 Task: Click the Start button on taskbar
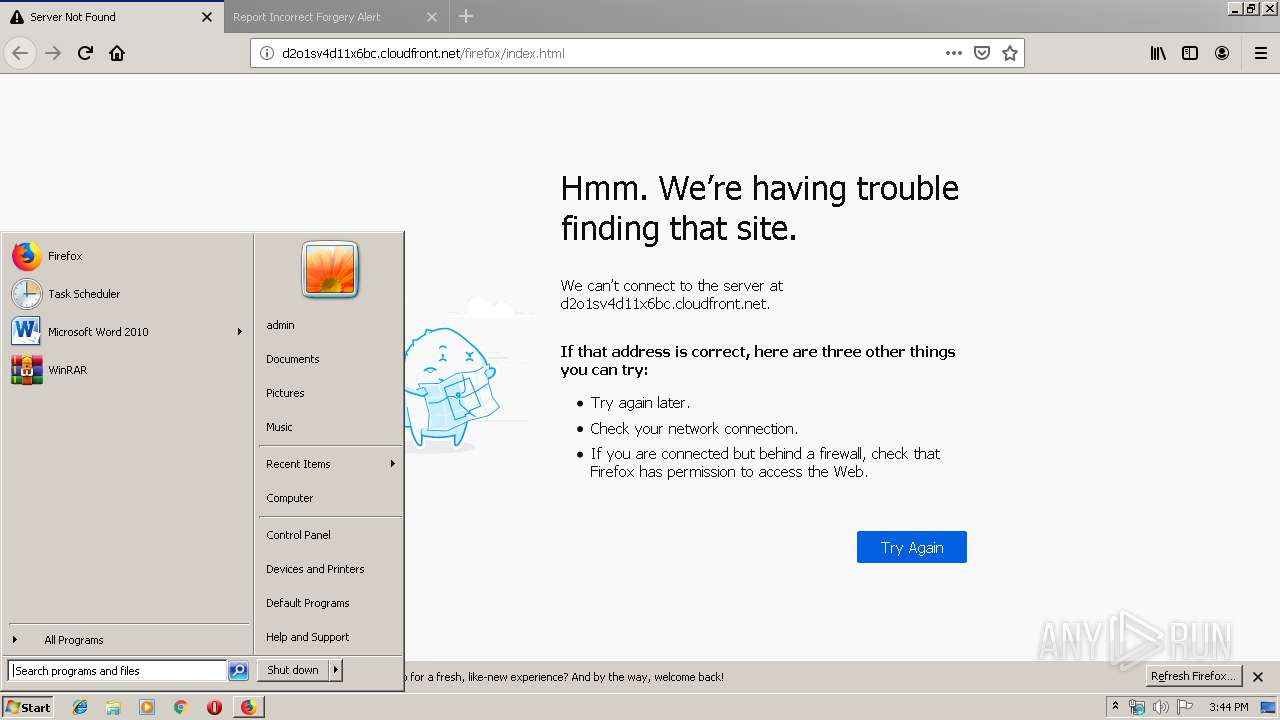28,707
